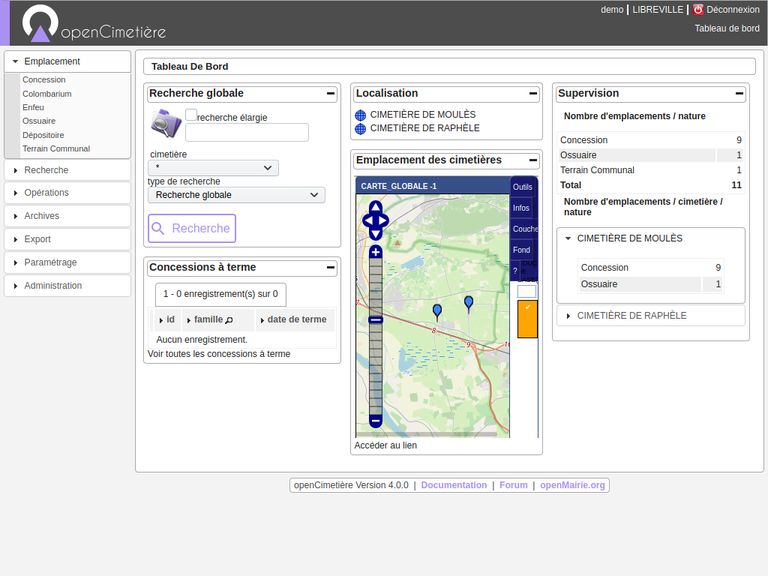The width and height of the screenshot is (768, 576).
Task: Pan the map up with the arrow
Action: (x=375, y=207)
